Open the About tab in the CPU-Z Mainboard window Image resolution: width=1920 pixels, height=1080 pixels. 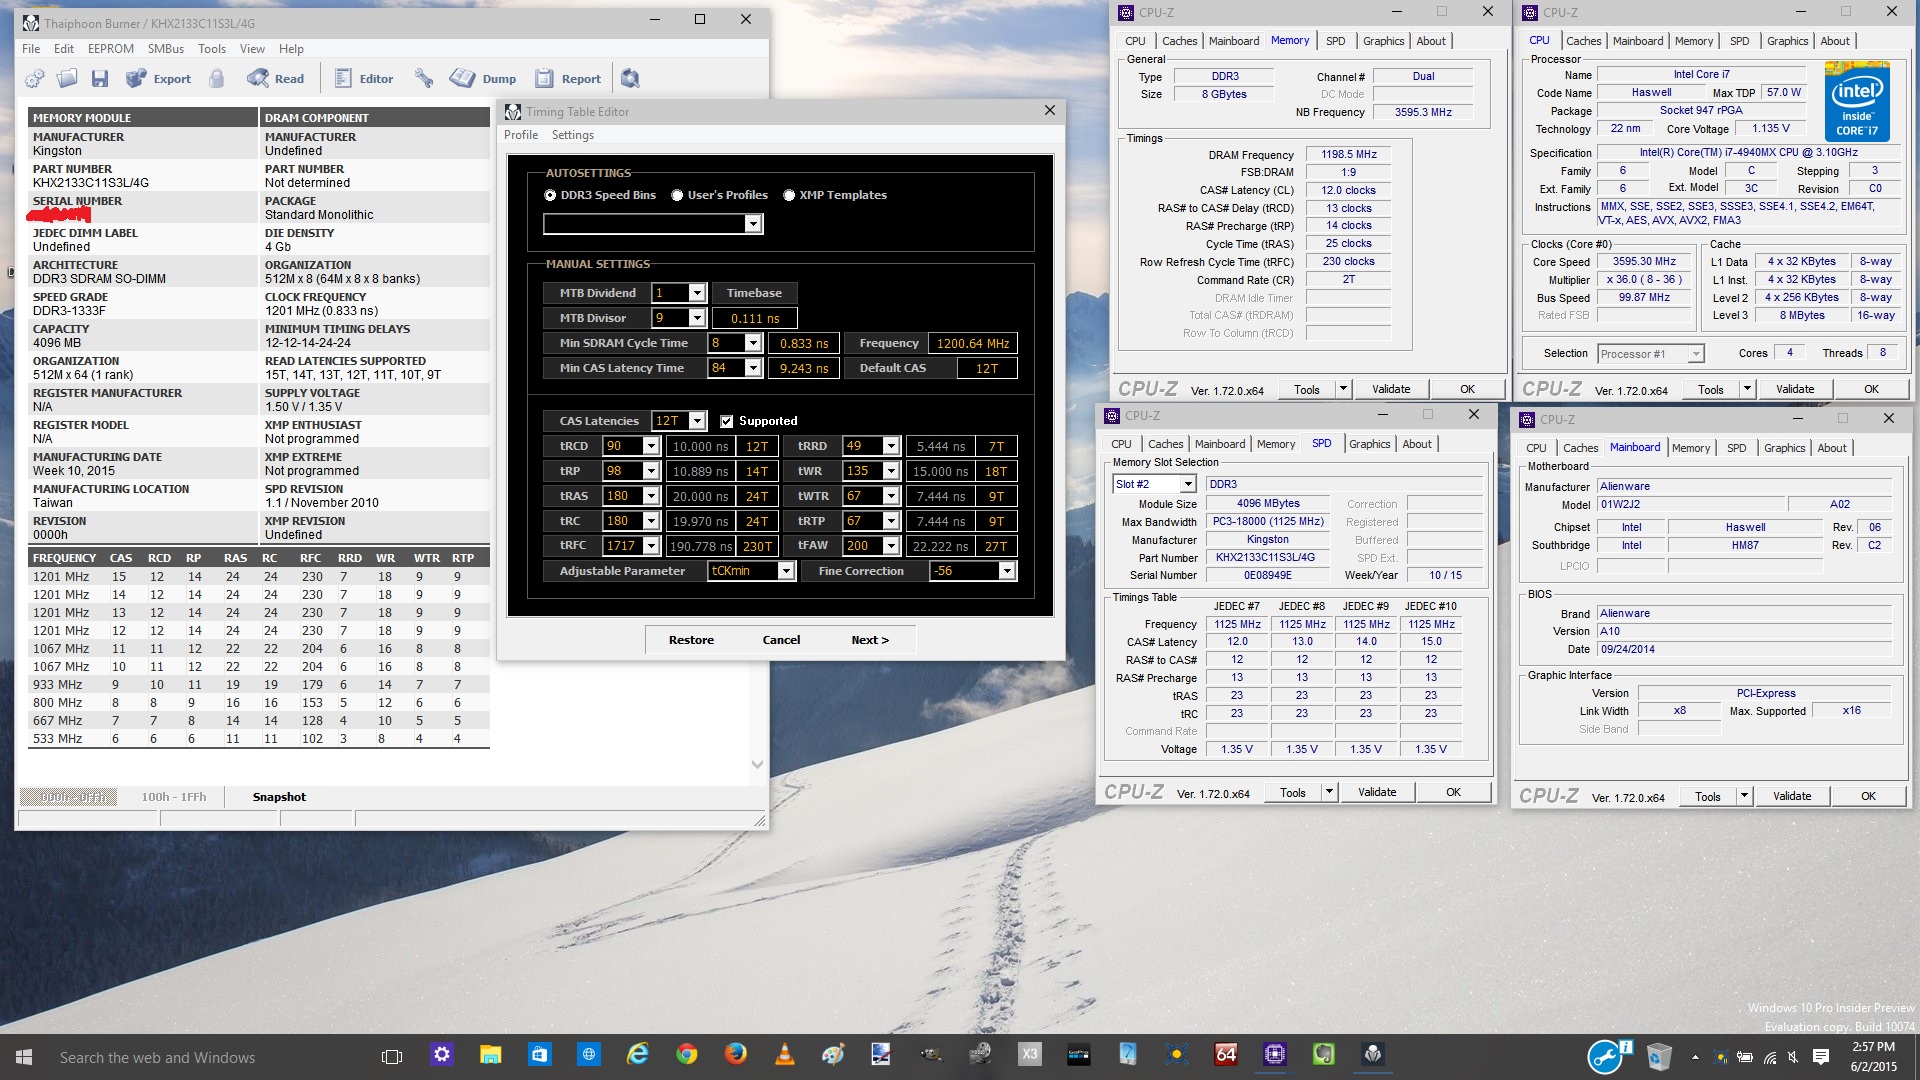(x=1832, y=448)
